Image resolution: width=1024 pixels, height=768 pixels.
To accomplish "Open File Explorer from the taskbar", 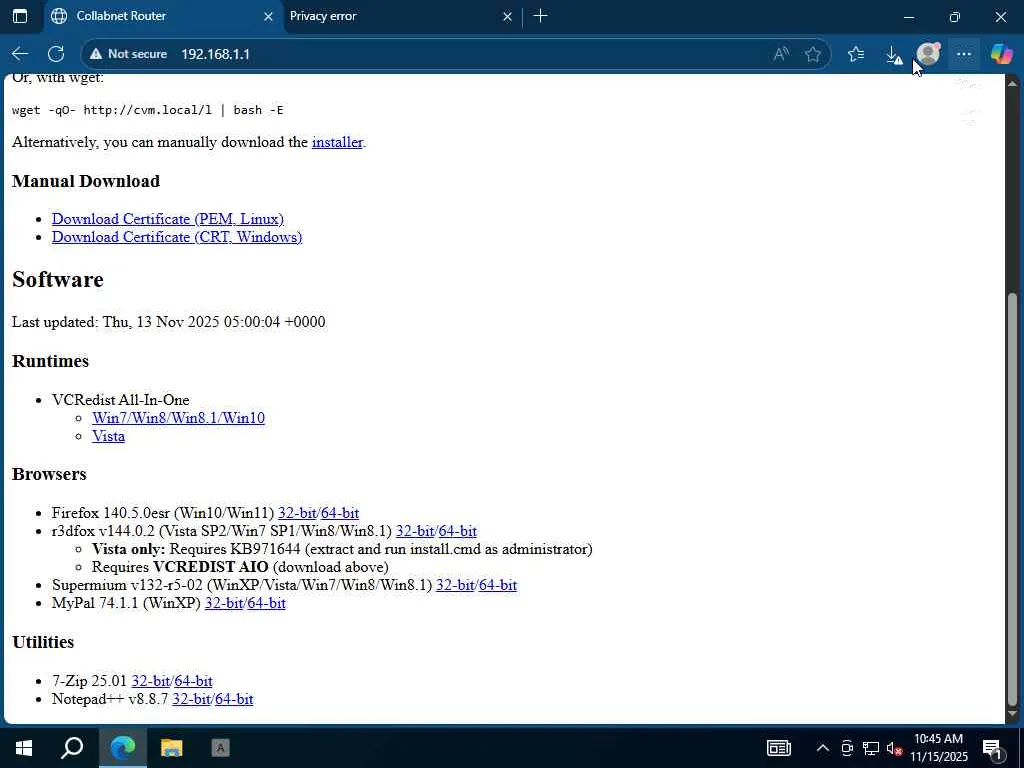I will 171,748.
